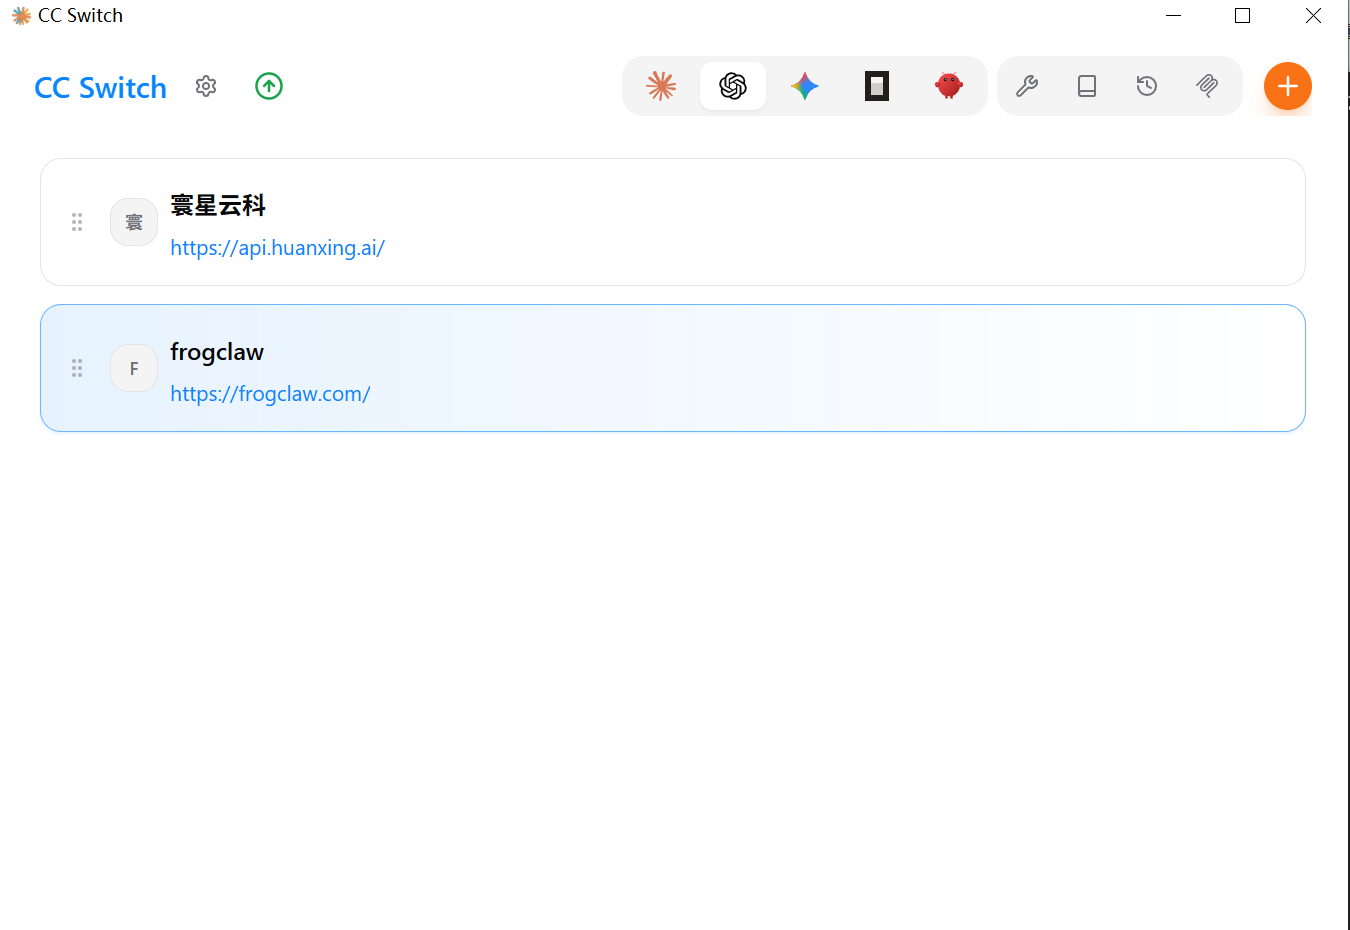Click the CC Switch header title

pos(100,88)
